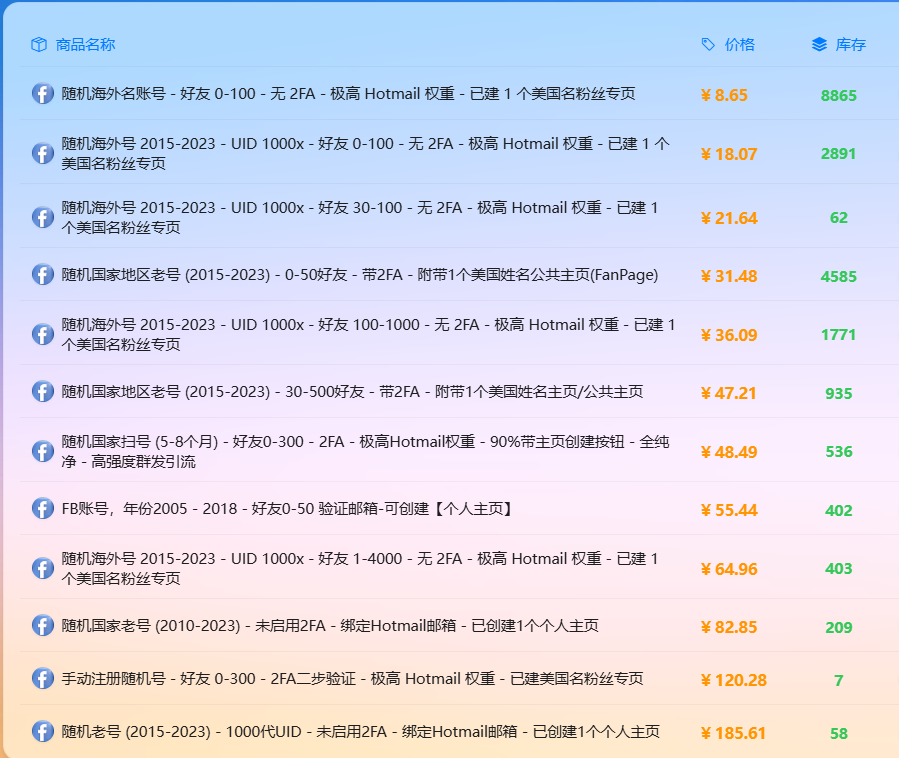The image size is (899, 758).
Task: Click Facebook icon for ¥ 36.09 product
Action: [x=43, y=334]
